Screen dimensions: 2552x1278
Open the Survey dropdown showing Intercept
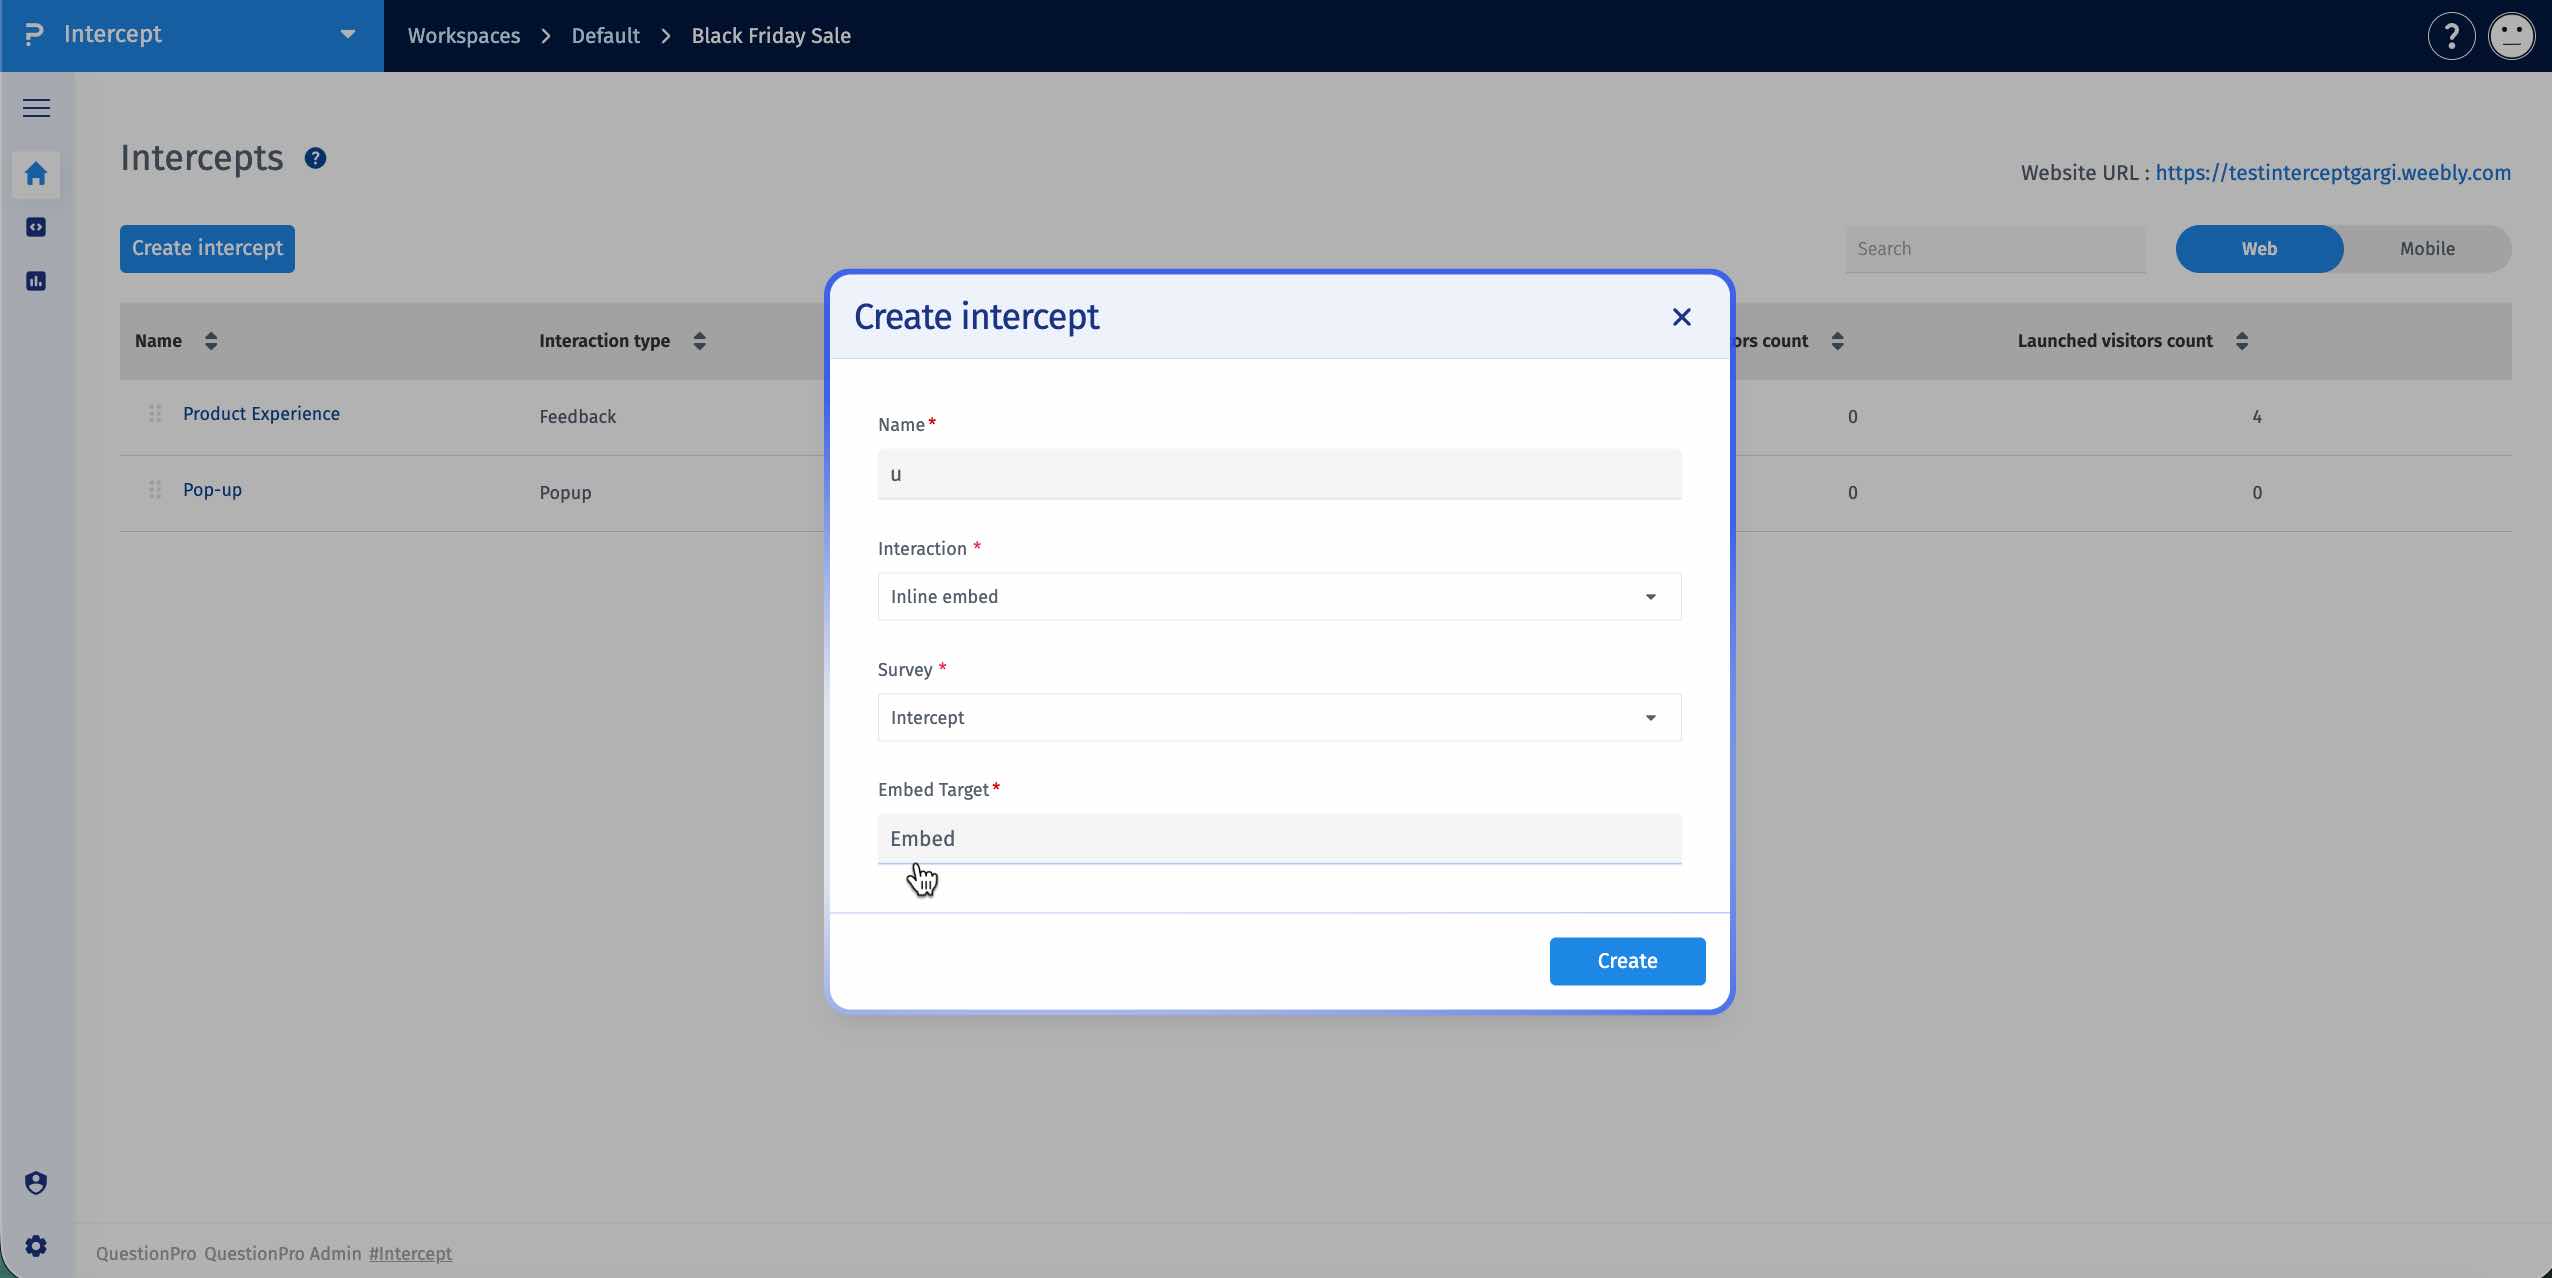(1279, 718)
